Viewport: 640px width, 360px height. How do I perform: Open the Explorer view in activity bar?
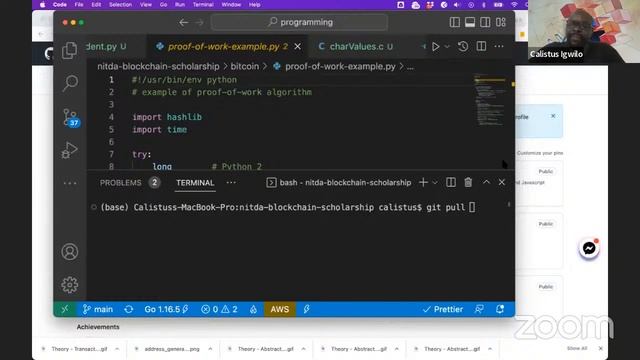[69, 51]
